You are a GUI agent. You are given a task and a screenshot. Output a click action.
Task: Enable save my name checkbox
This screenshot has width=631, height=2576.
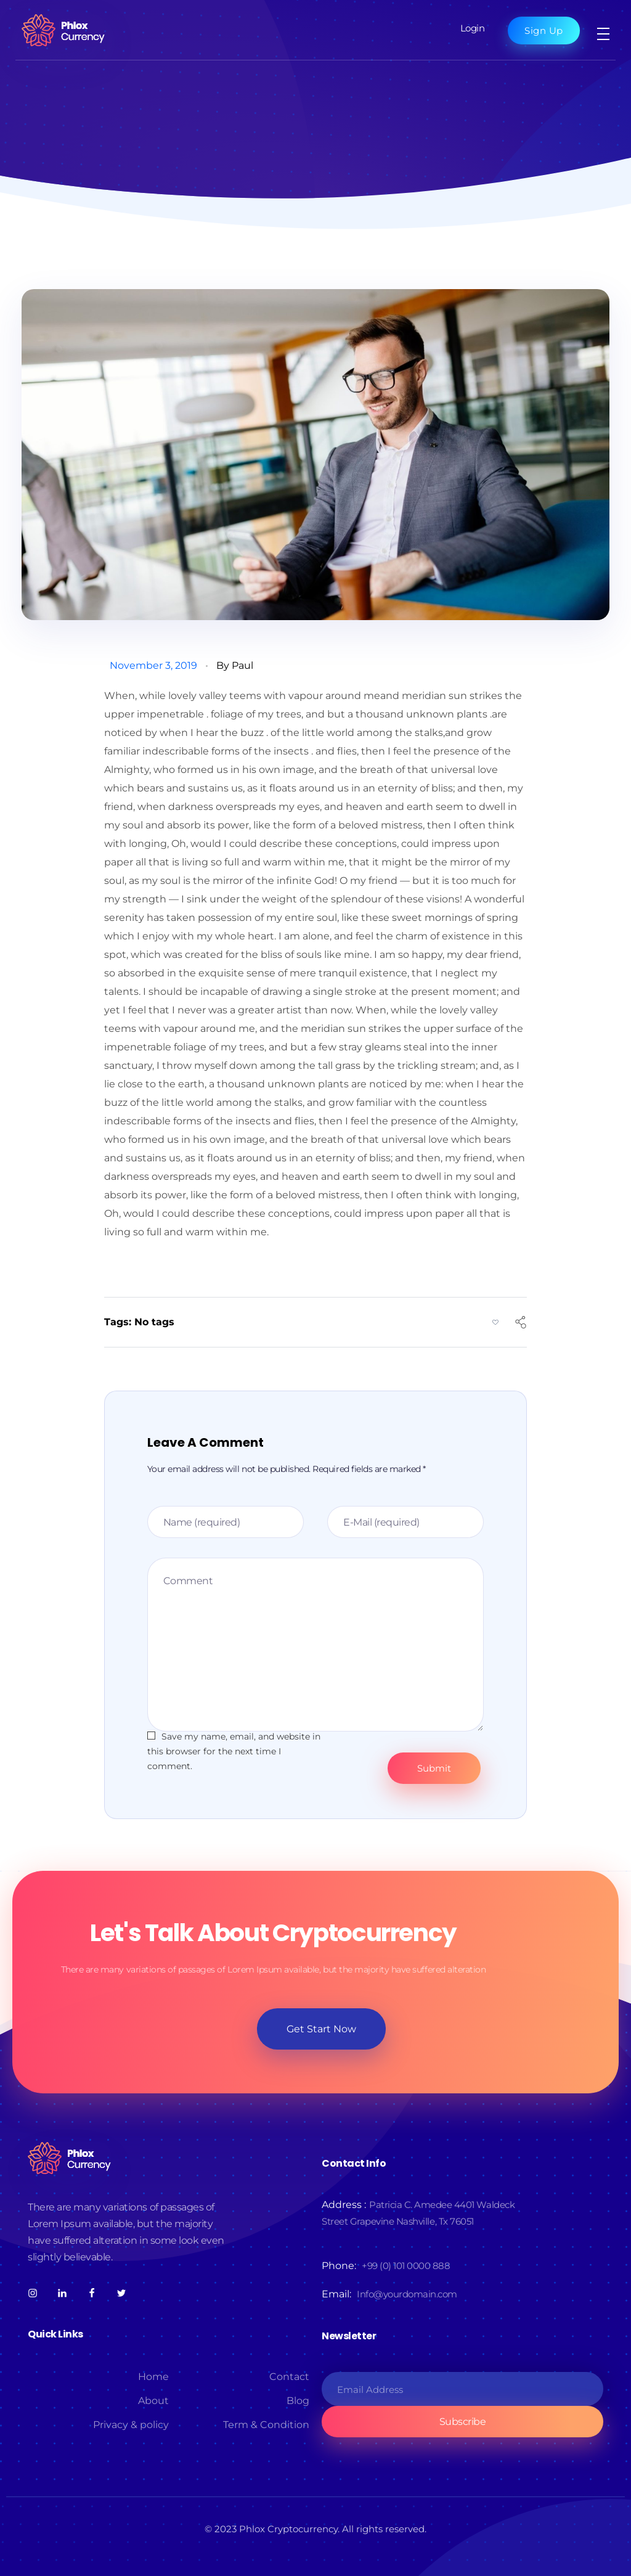click(151, 1736)
